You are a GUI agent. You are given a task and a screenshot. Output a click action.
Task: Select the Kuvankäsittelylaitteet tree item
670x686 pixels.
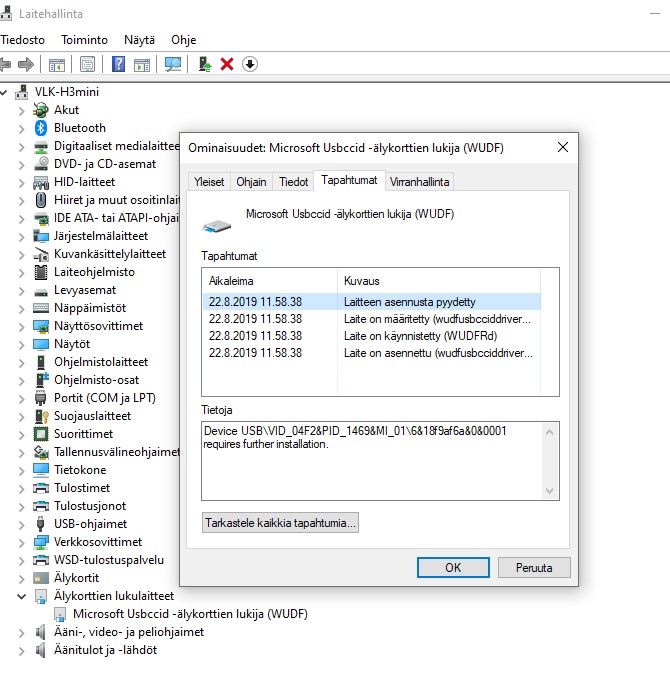click(110, 254)
